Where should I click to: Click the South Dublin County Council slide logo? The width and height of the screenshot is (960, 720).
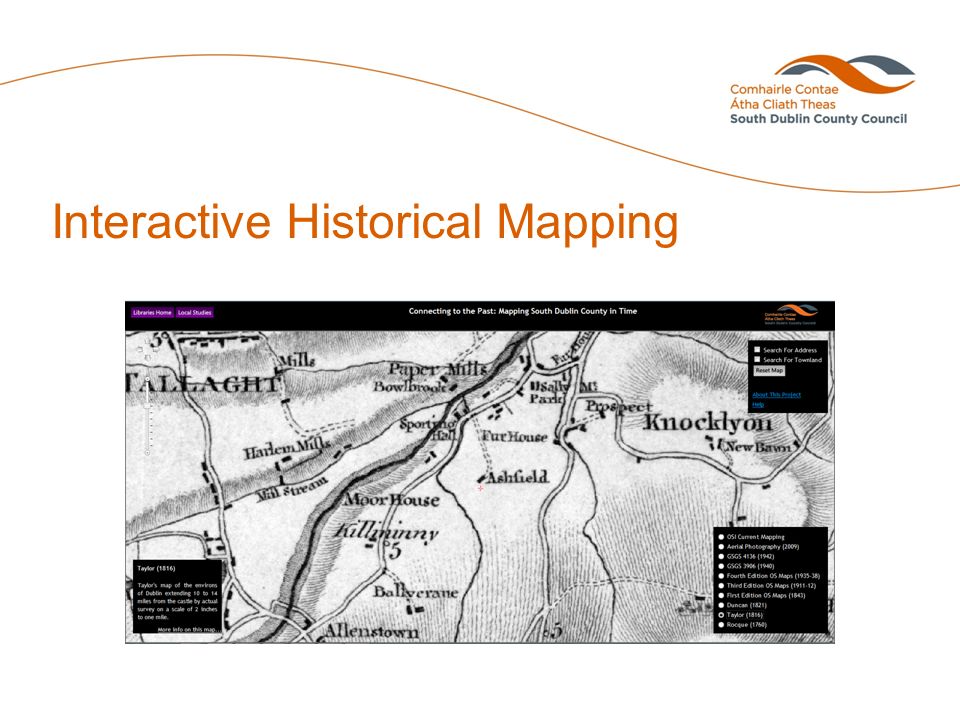[x=821, y=90]
